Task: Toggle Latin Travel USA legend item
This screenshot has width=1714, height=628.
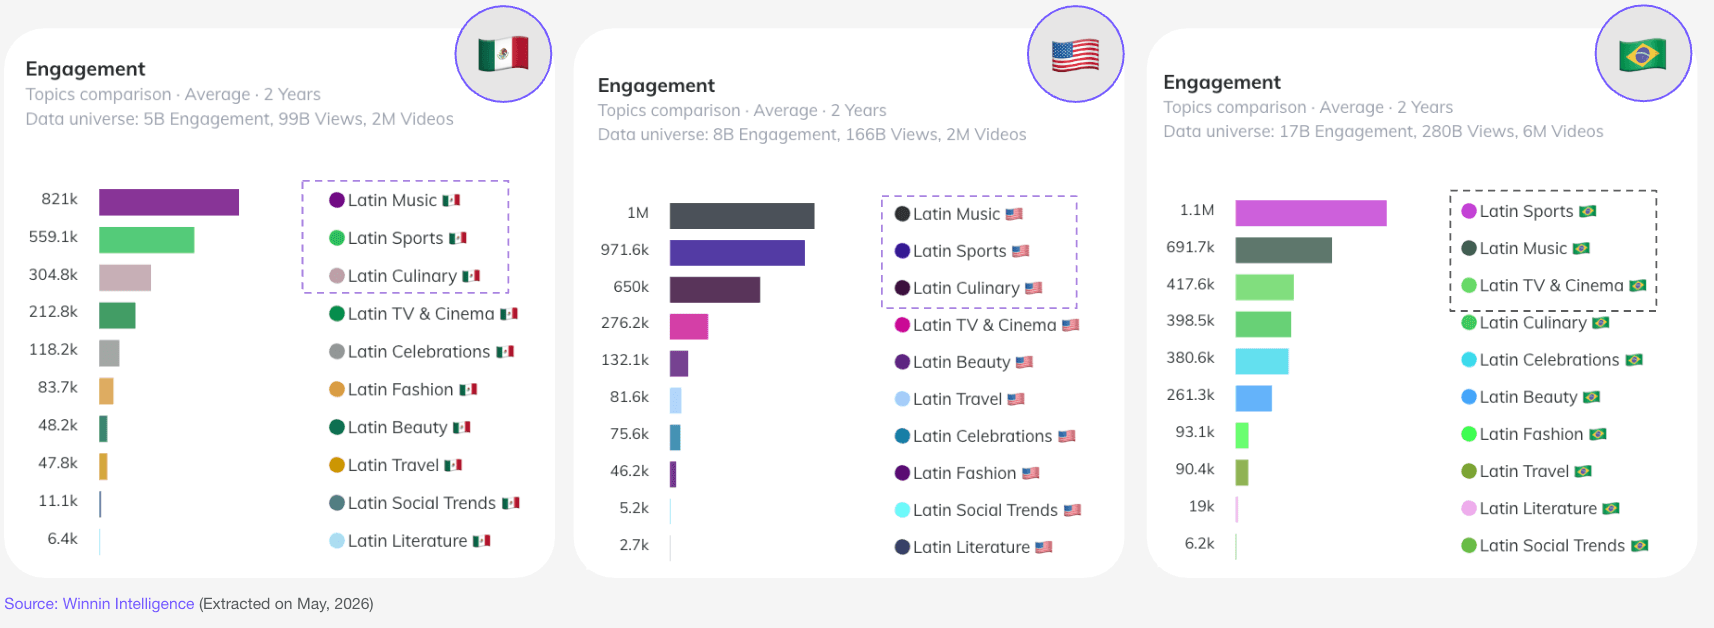Action: 960,399
